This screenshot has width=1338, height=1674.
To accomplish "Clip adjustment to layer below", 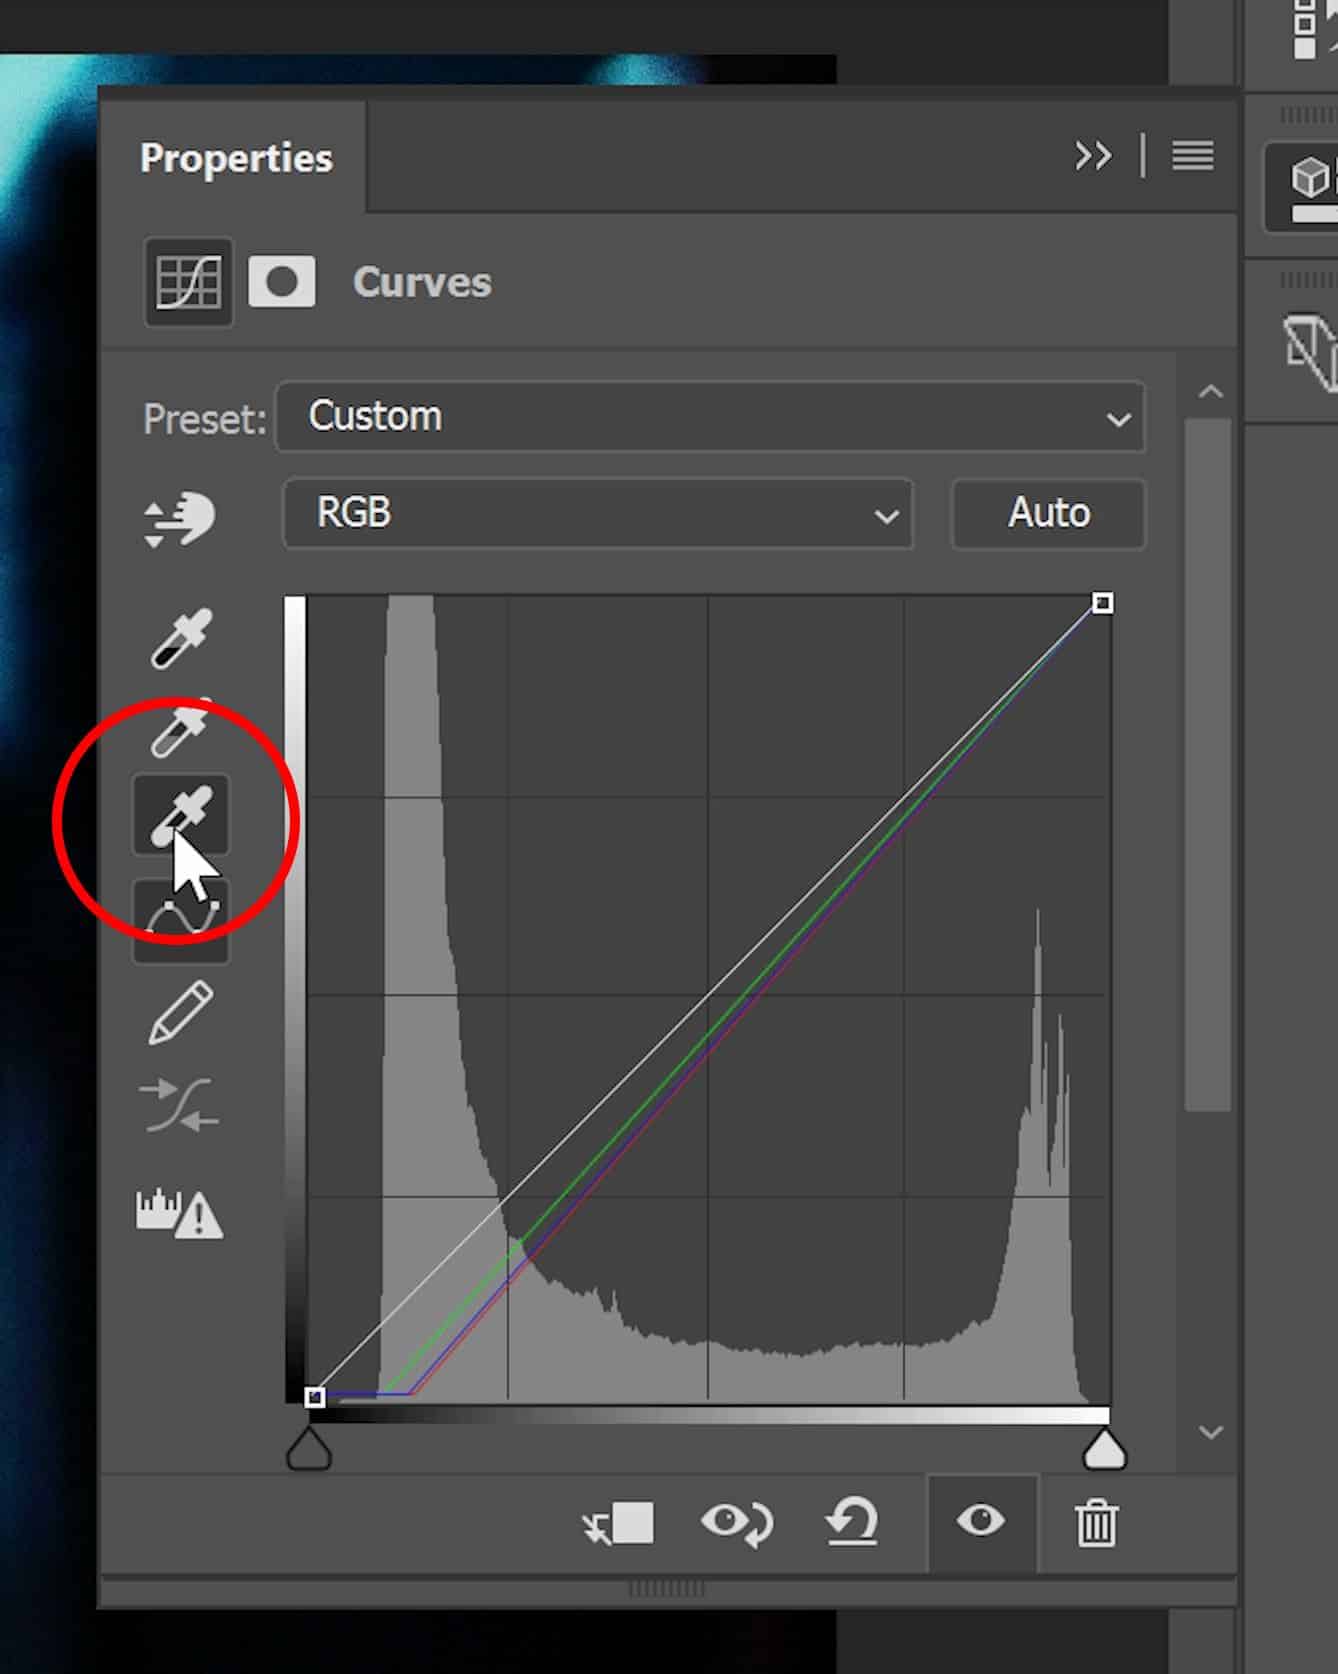I will pyautogui.click(x=618, y=1524).
